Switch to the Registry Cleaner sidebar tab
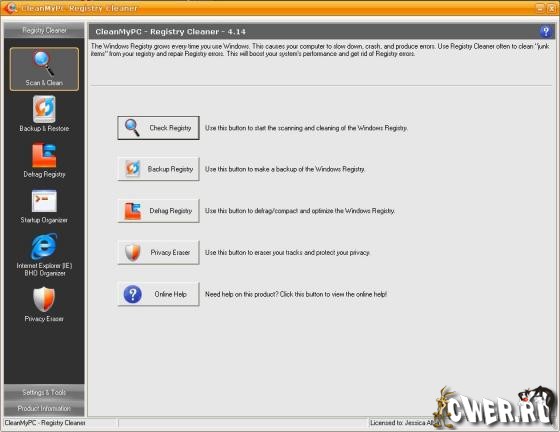 coord(44,30)
